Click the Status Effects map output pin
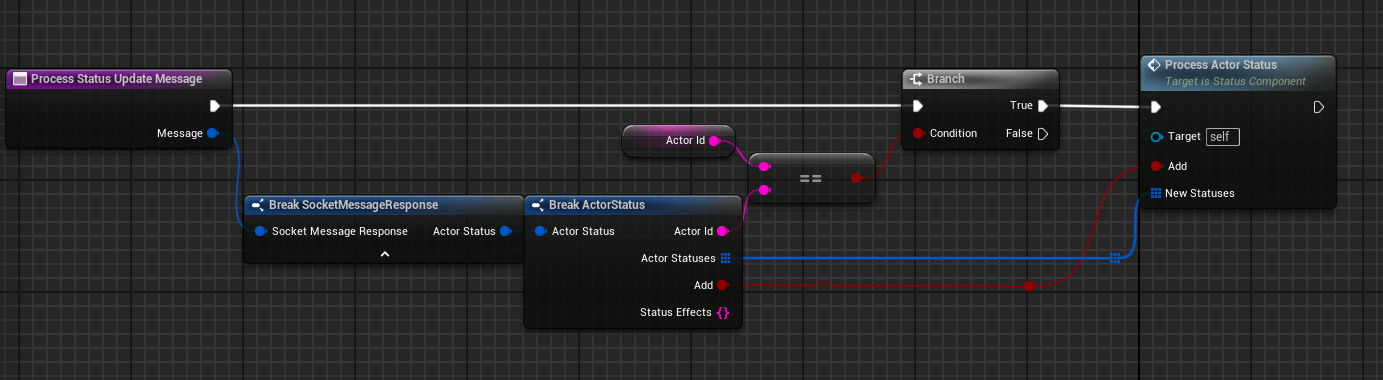1383x380 pixels. pyautogui.click(x=723, y=313)
